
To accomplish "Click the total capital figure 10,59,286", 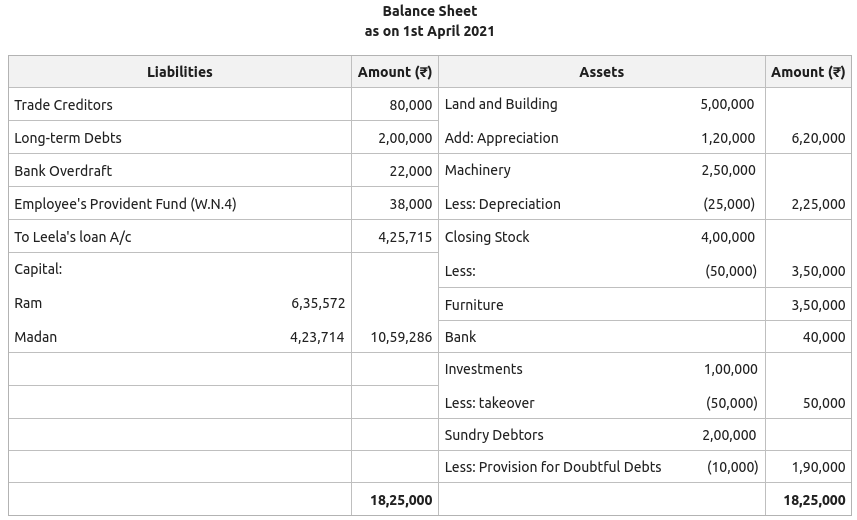I will click(x=401, y=337).
